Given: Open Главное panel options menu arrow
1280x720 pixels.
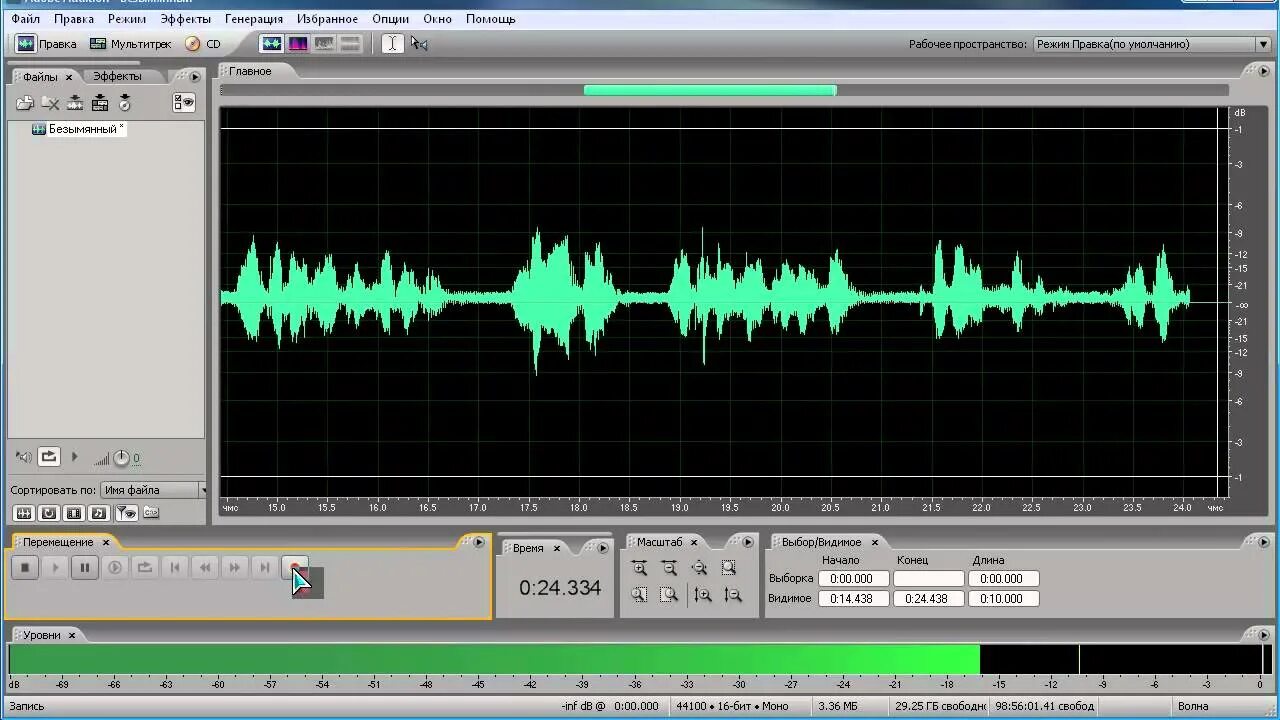Looking at the screenshot, I should tap(1263, 71).
